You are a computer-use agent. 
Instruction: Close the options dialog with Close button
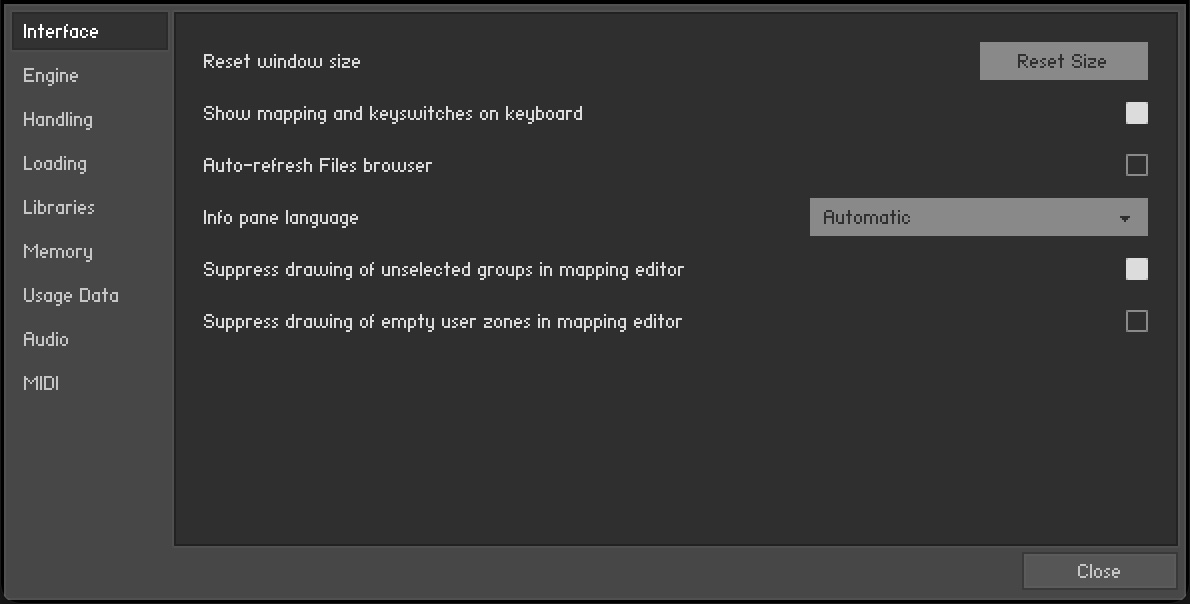click(x=1098, y=571)
